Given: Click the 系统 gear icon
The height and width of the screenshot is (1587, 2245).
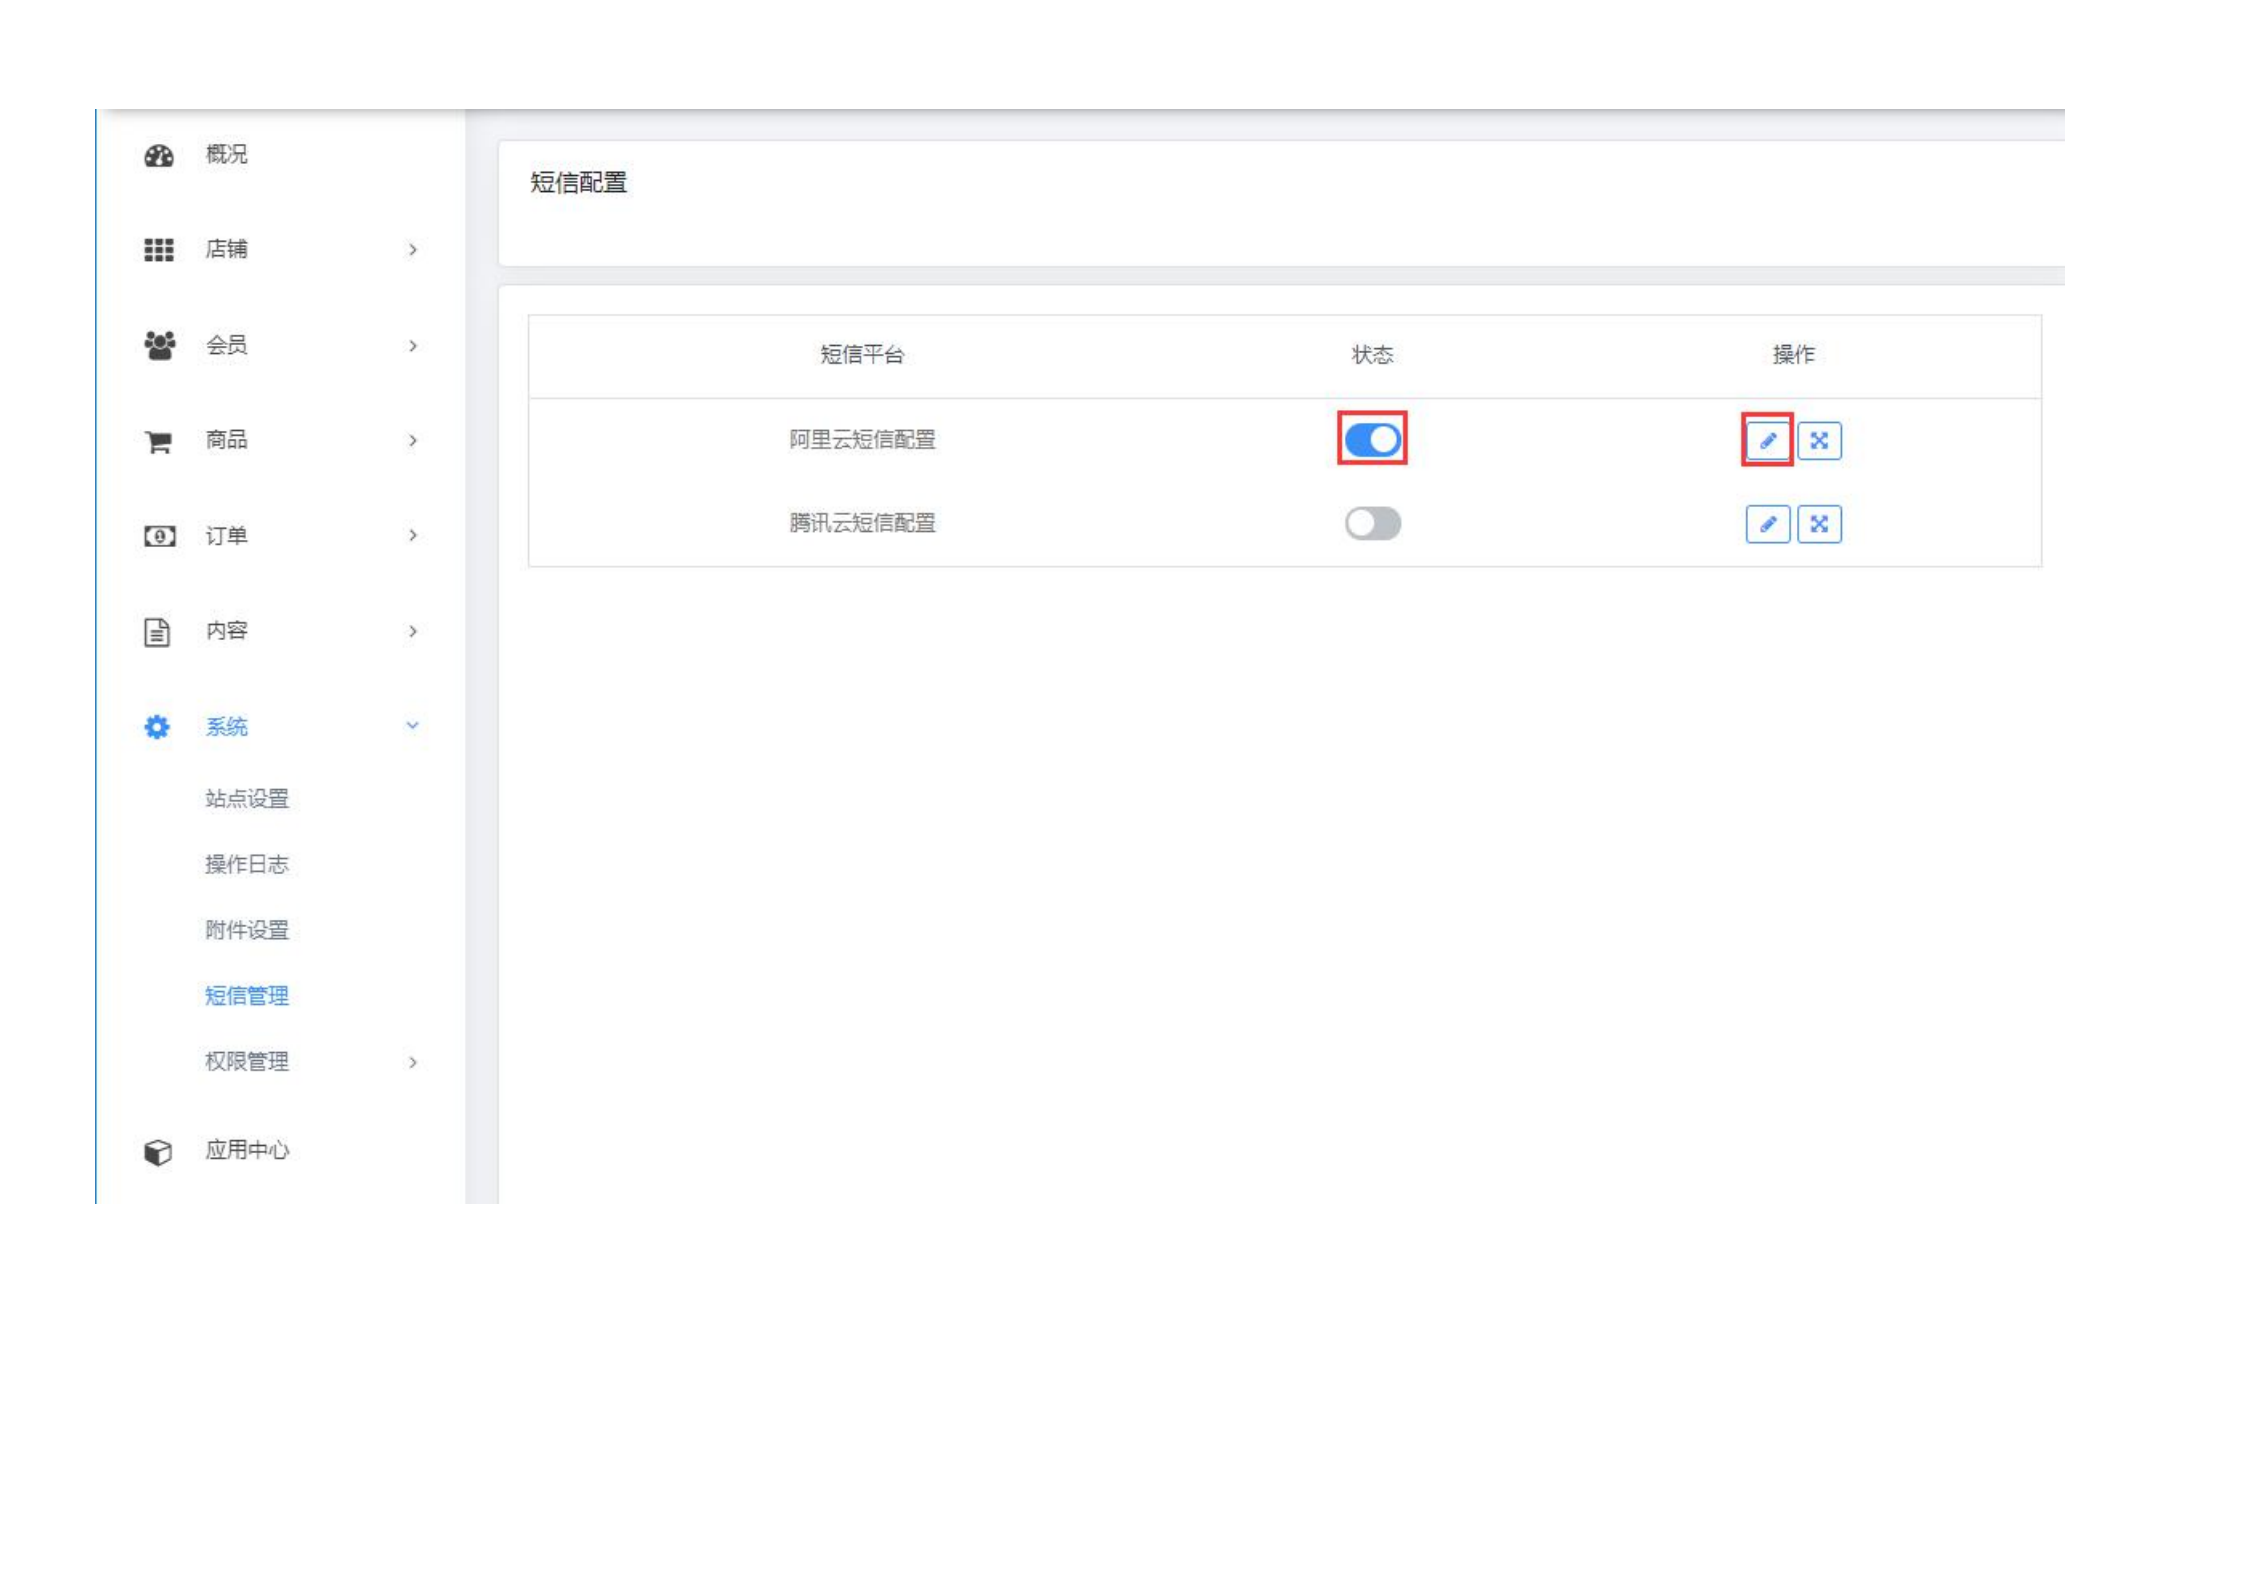Looking at the screenshot, I should pyautogui.click(x=157, y=727).
